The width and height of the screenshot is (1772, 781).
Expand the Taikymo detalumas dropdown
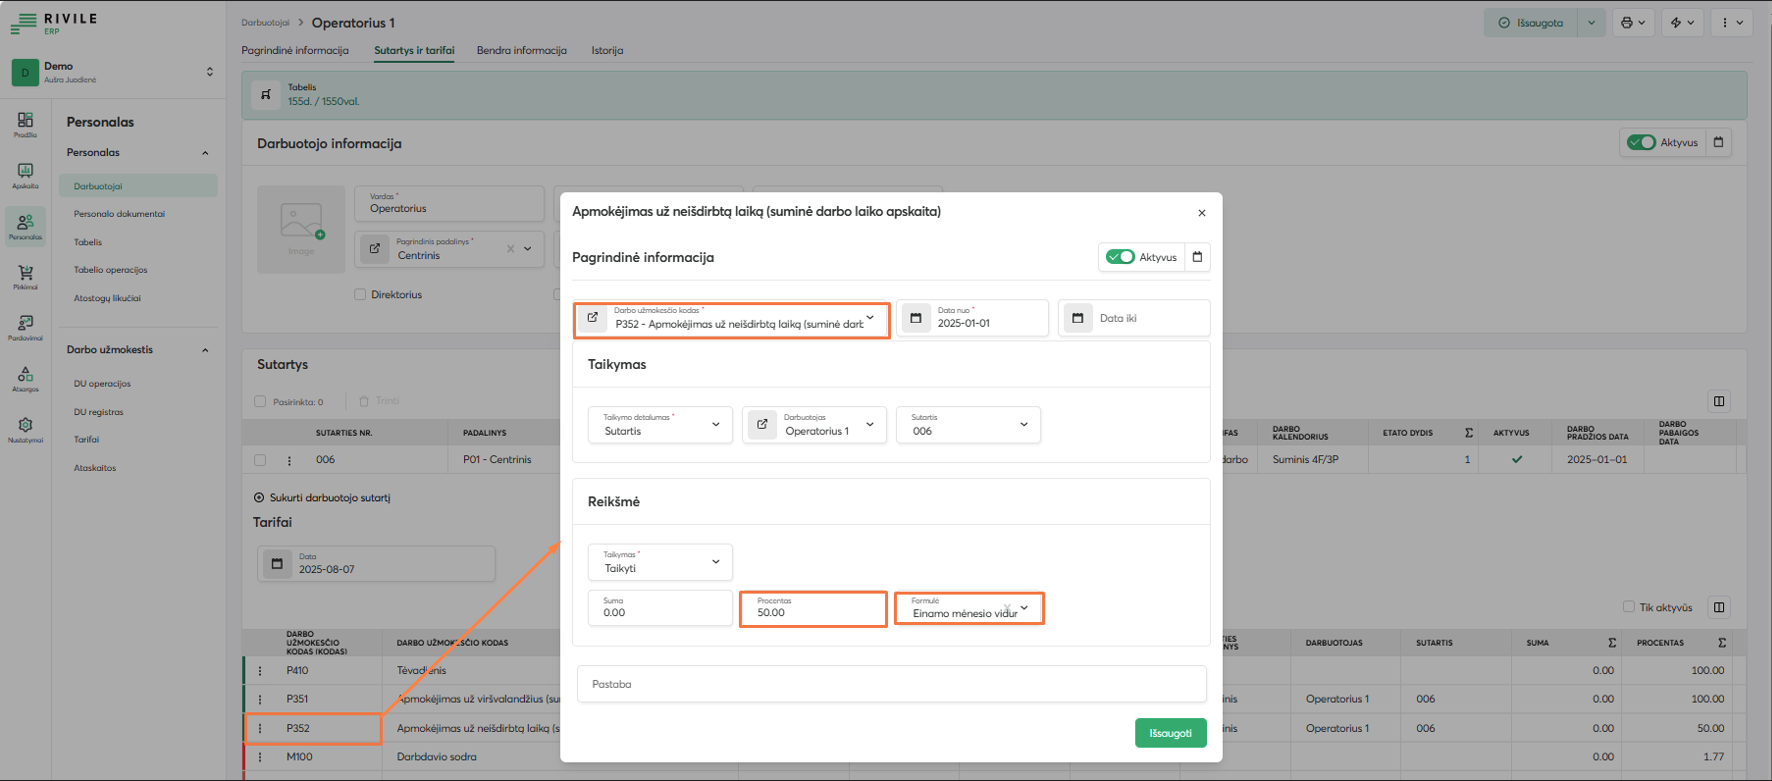[660, 425]
